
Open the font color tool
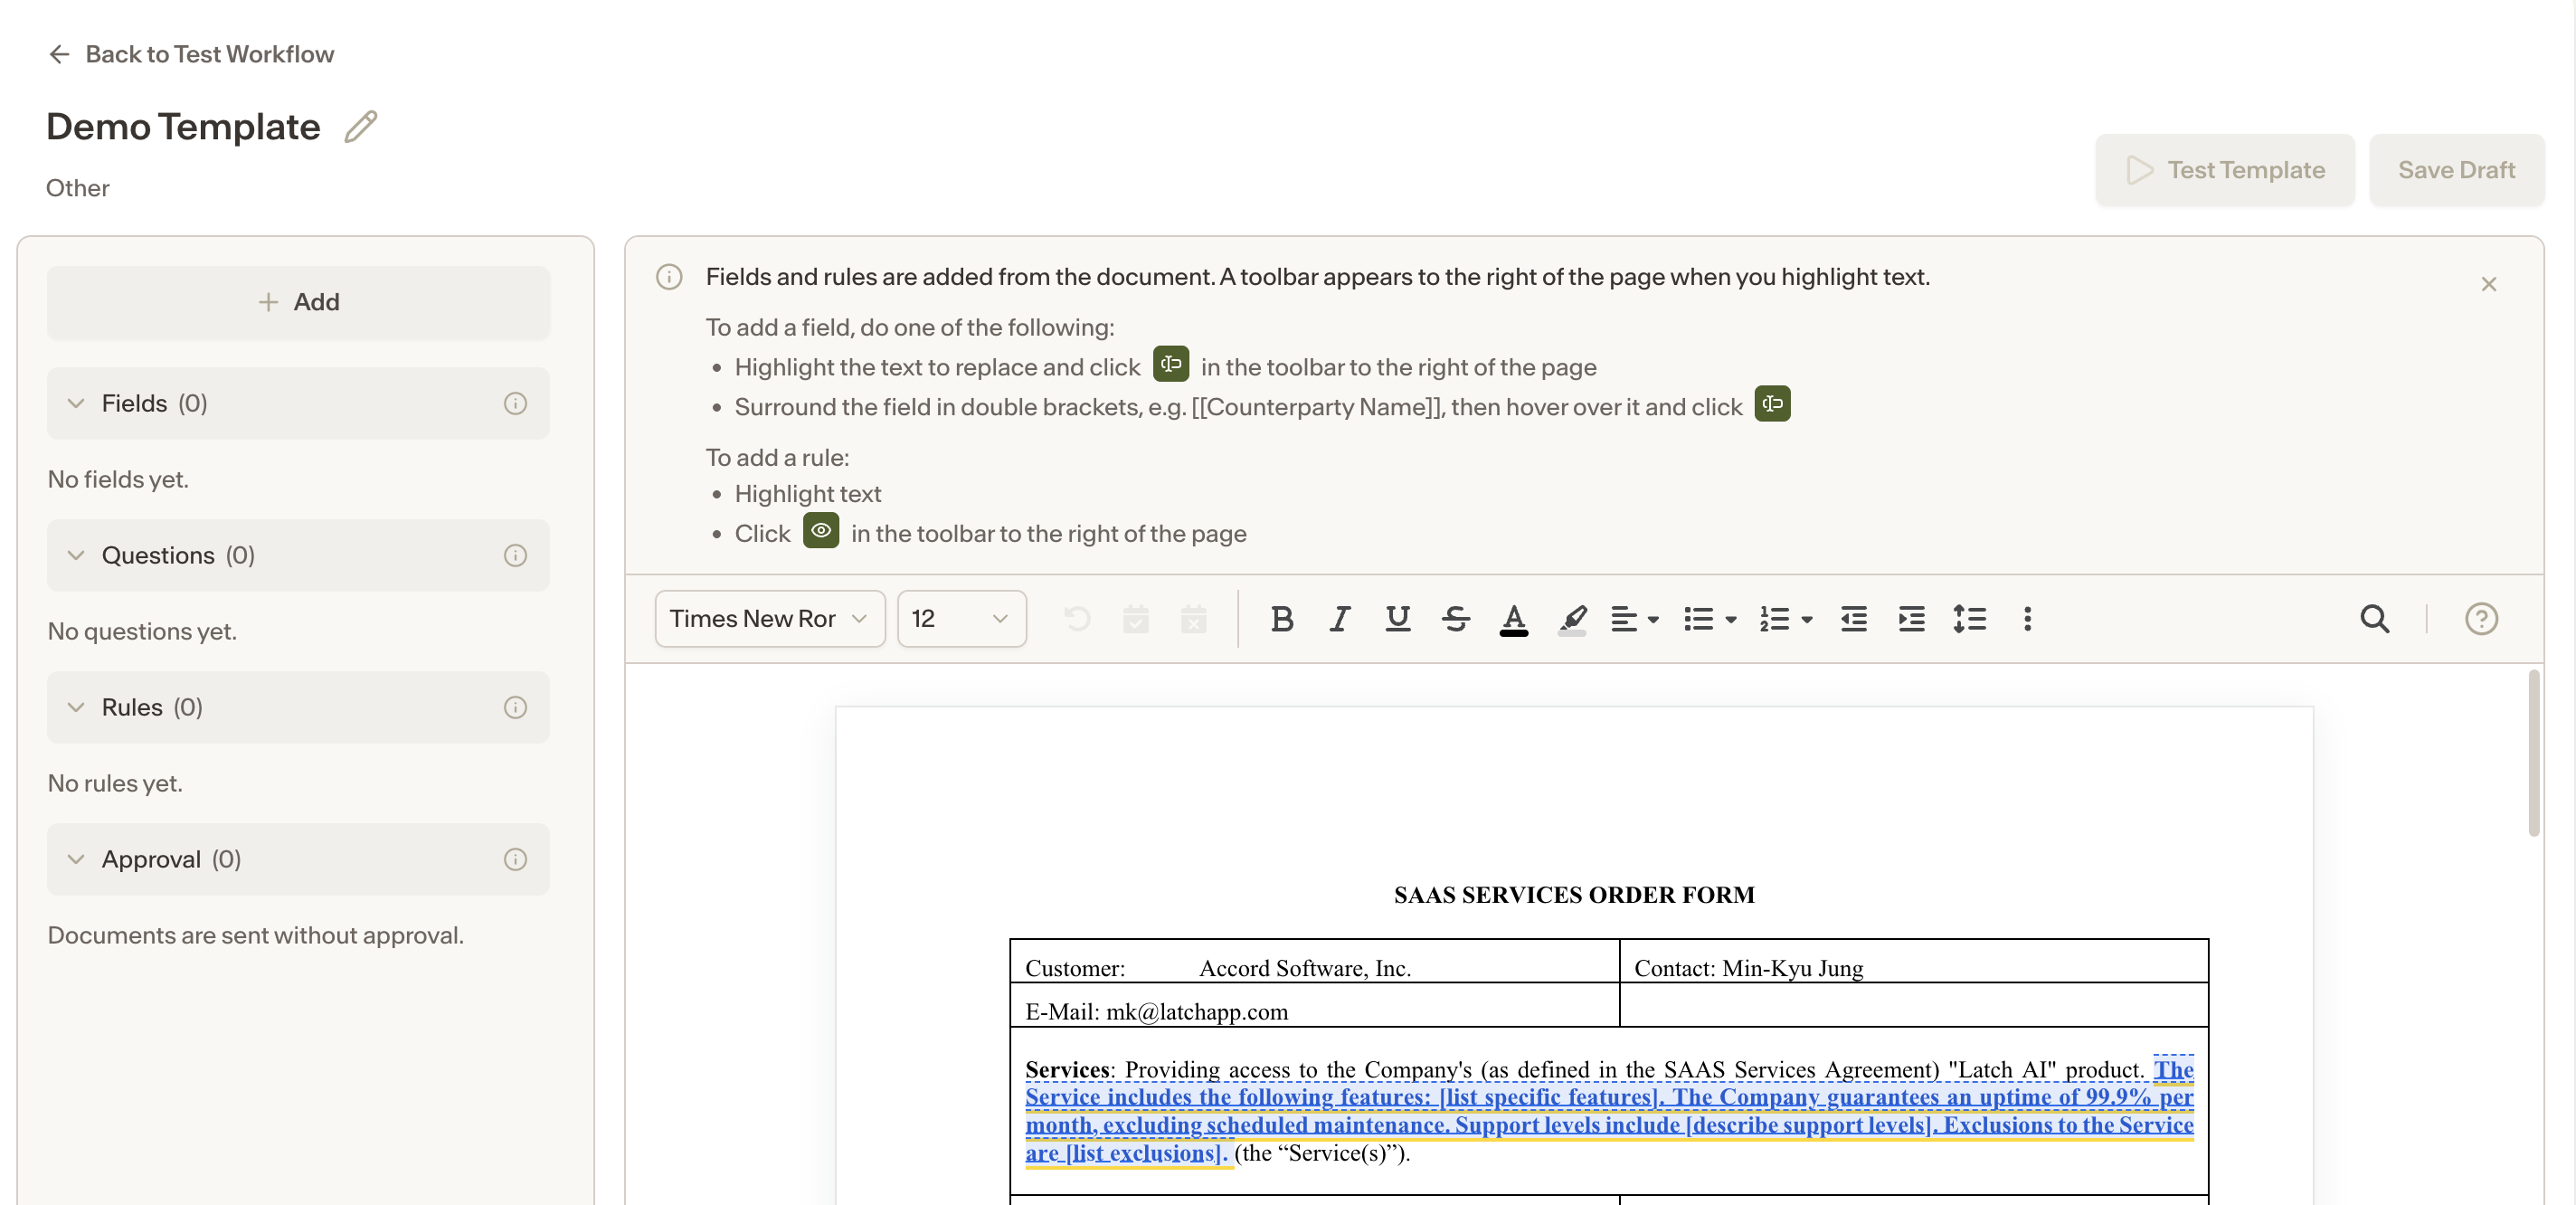(1514, 620)
